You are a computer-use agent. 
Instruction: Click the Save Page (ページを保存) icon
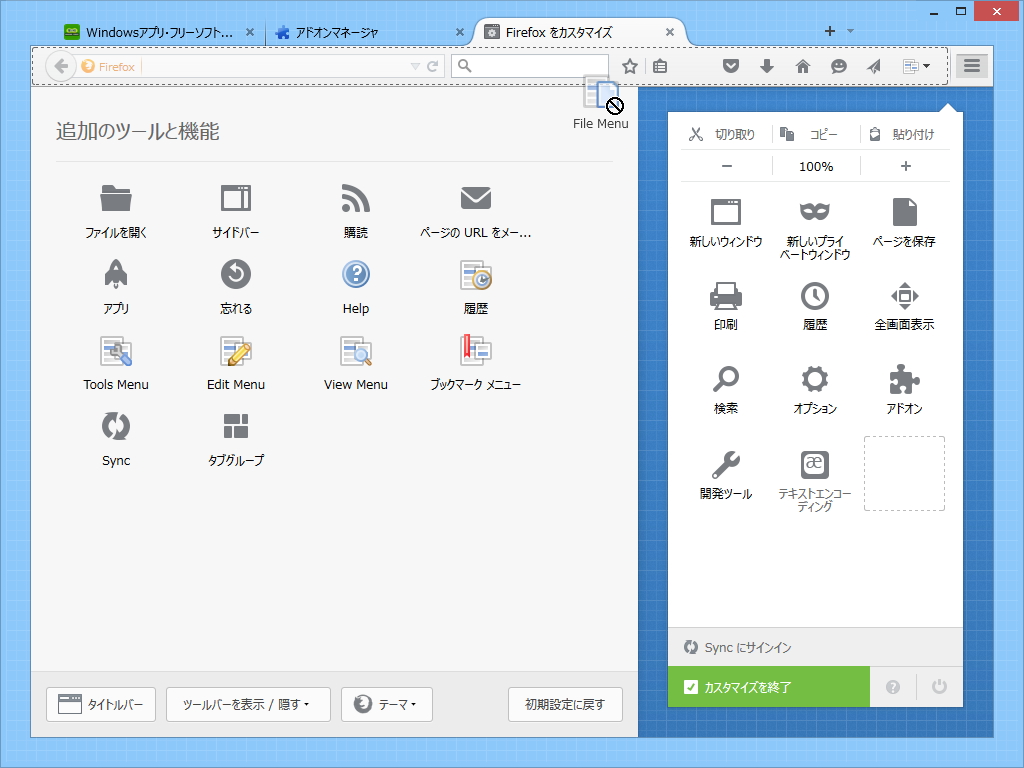(x=904, y=212)
